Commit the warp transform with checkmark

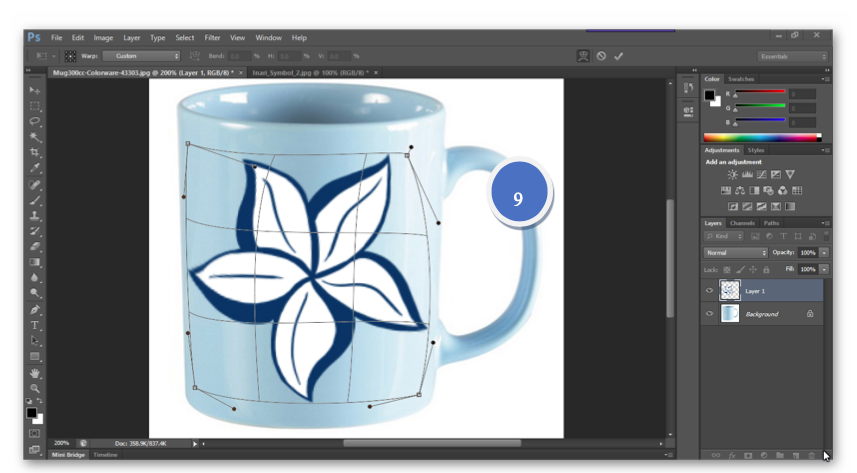tap(619, 56)
